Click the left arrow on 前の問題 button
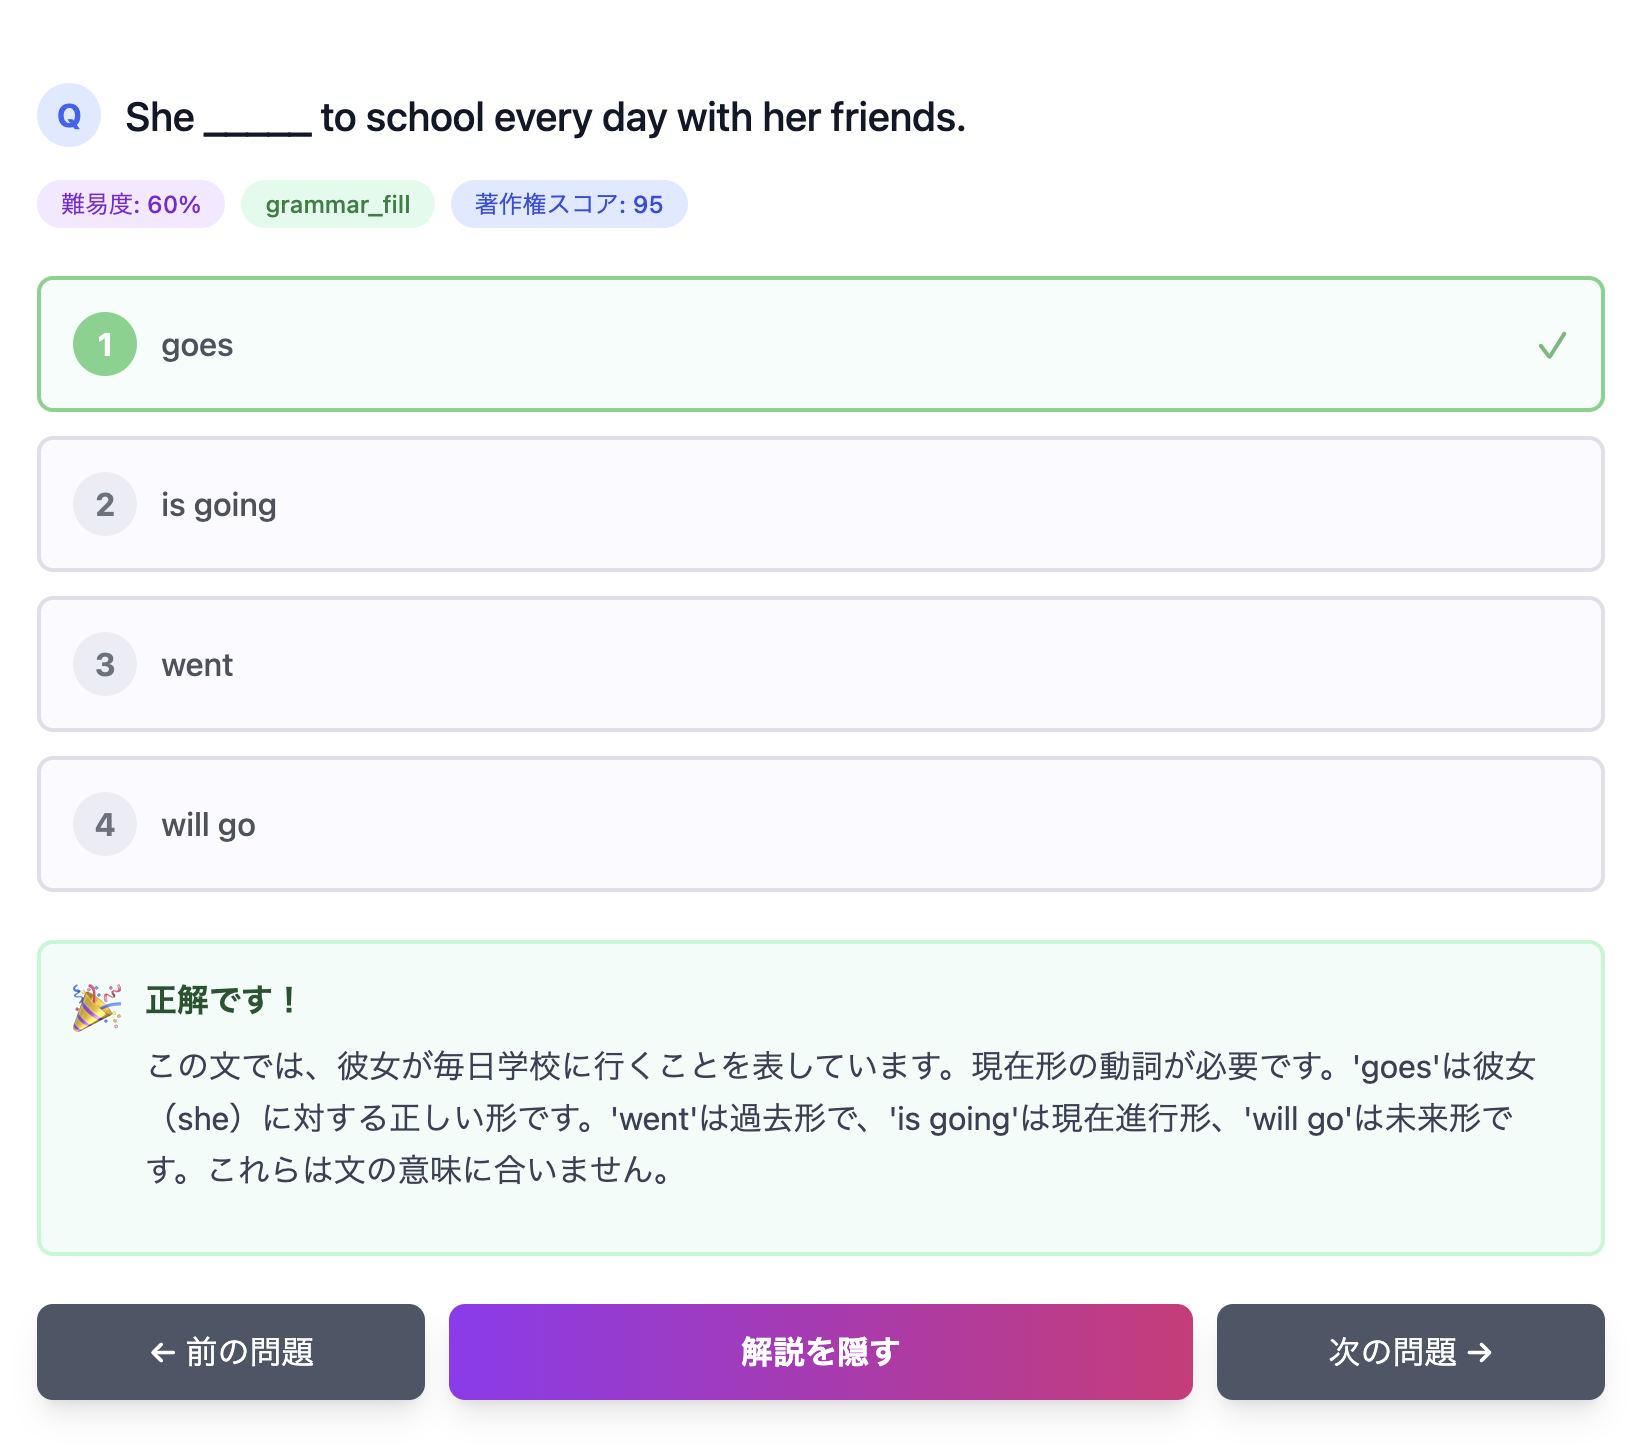Image resolution: width=1648 pixels, height=1448 pixels. pyautogui.click(x=162, y=1352)
